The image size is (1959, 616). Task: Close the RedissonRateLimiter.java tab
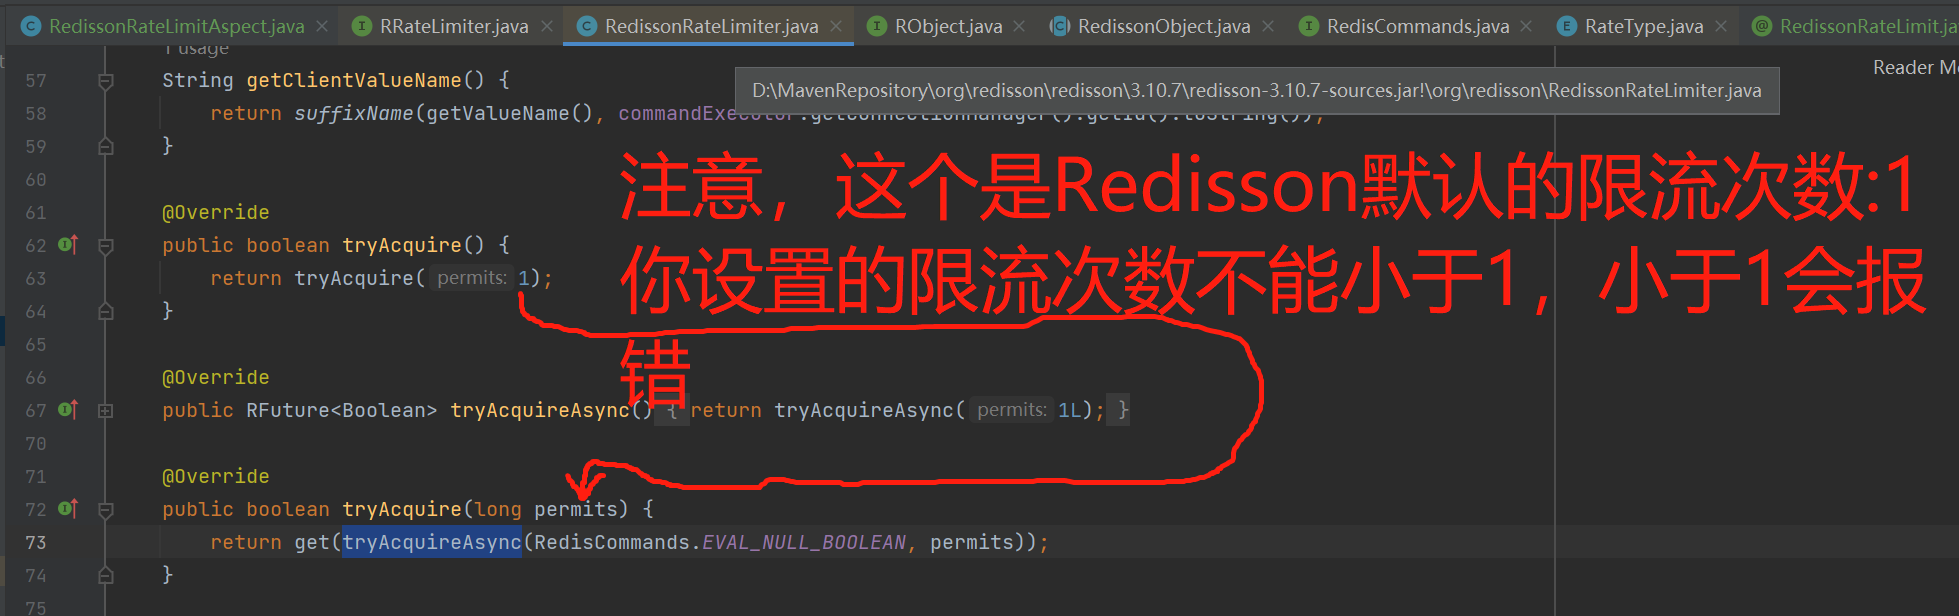[x=836, y=26]
